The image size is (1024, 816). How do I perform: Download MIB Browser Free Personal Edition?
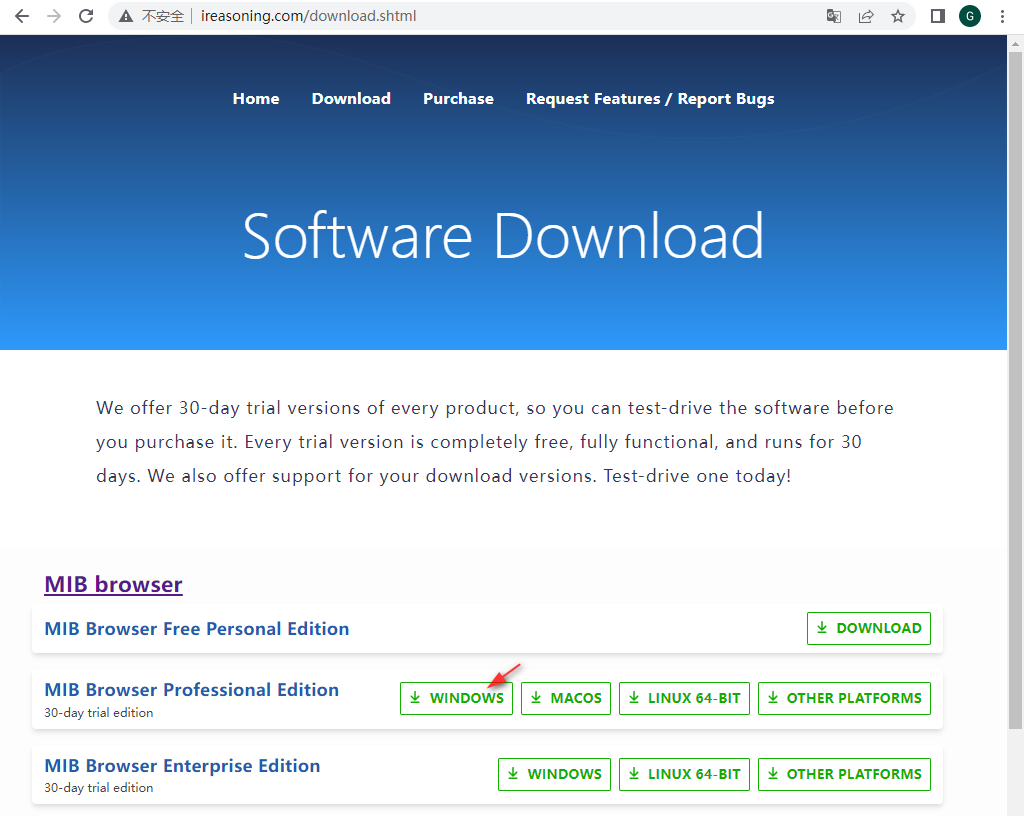(868, 628)
